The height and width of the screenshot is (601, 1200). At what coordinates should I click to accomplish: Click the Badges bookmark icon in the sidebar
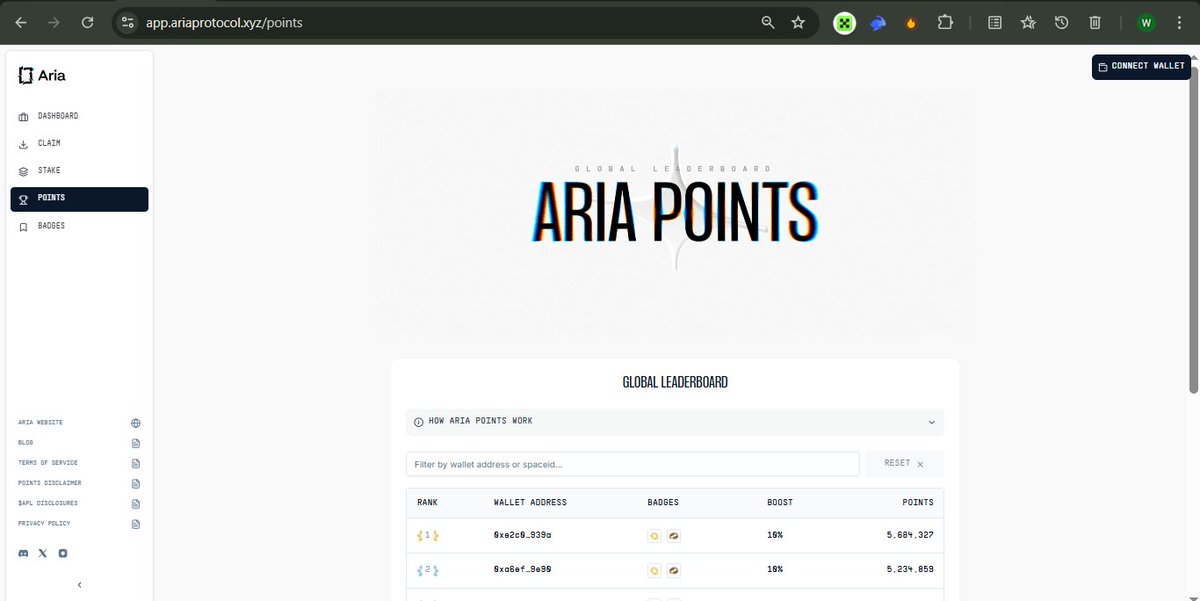pos(22,225)
